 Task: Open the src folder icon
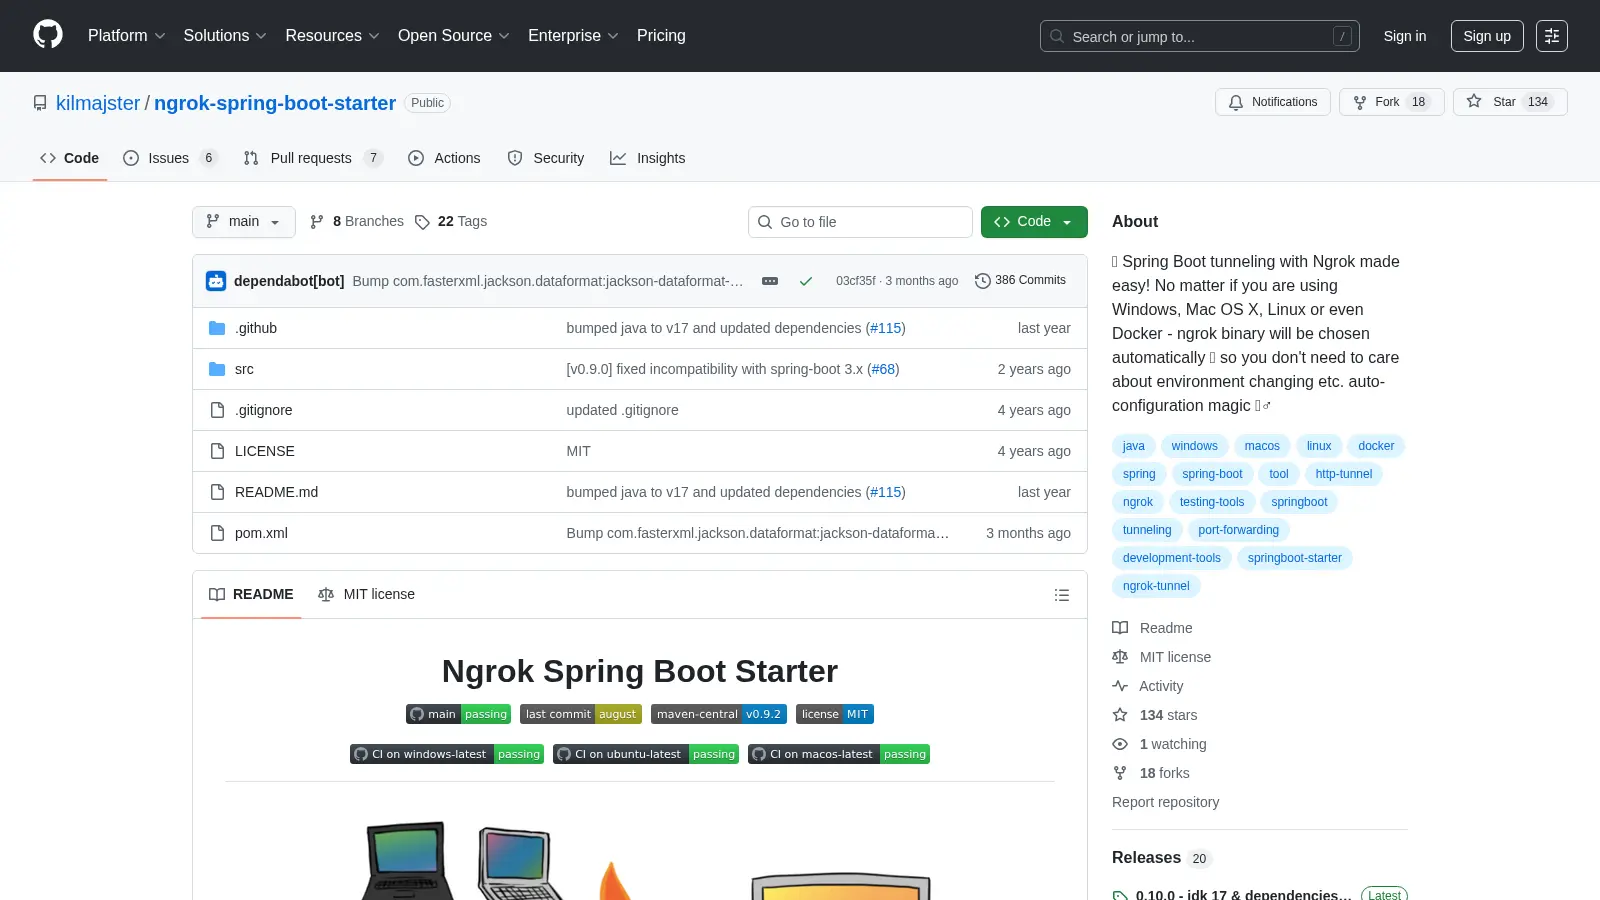point(217,369)
